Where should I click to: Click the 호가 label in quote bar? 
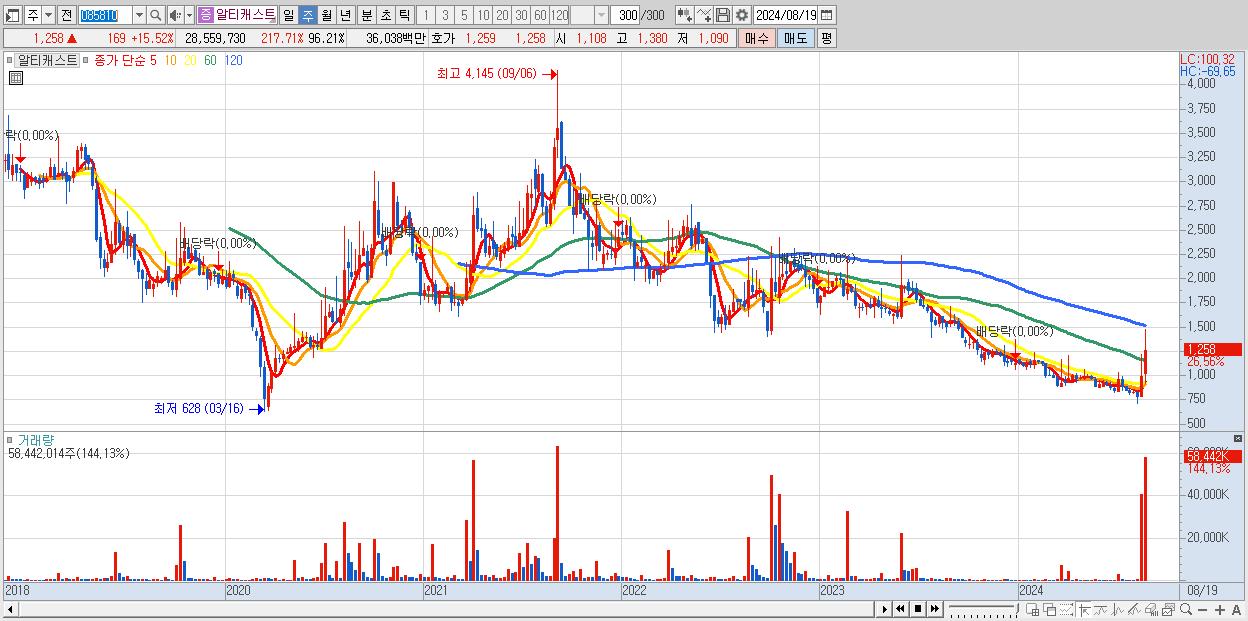point(443,38)
